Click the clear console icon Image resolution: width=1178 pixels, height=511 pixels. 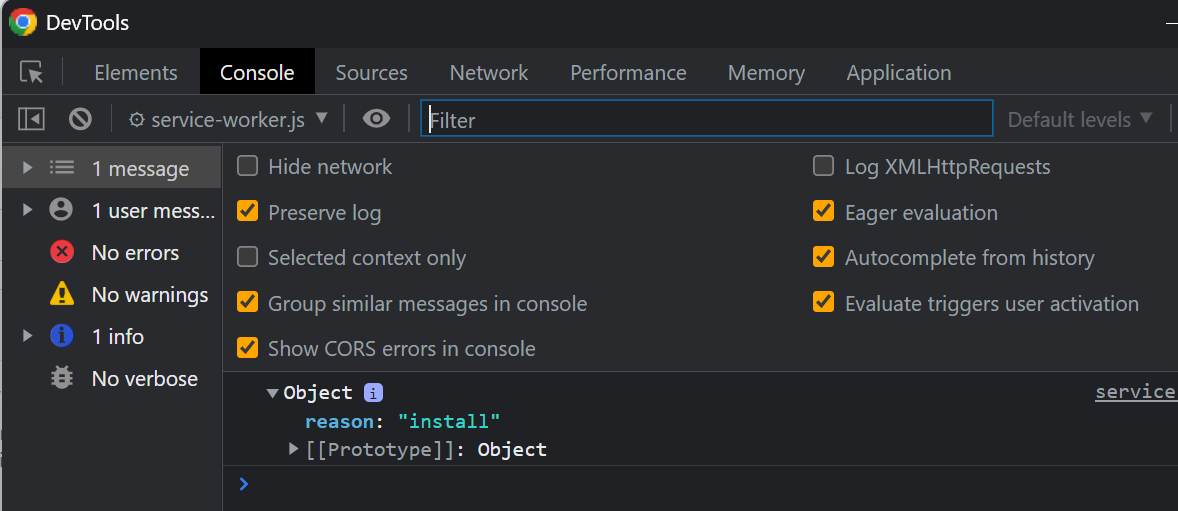(81, 119)
